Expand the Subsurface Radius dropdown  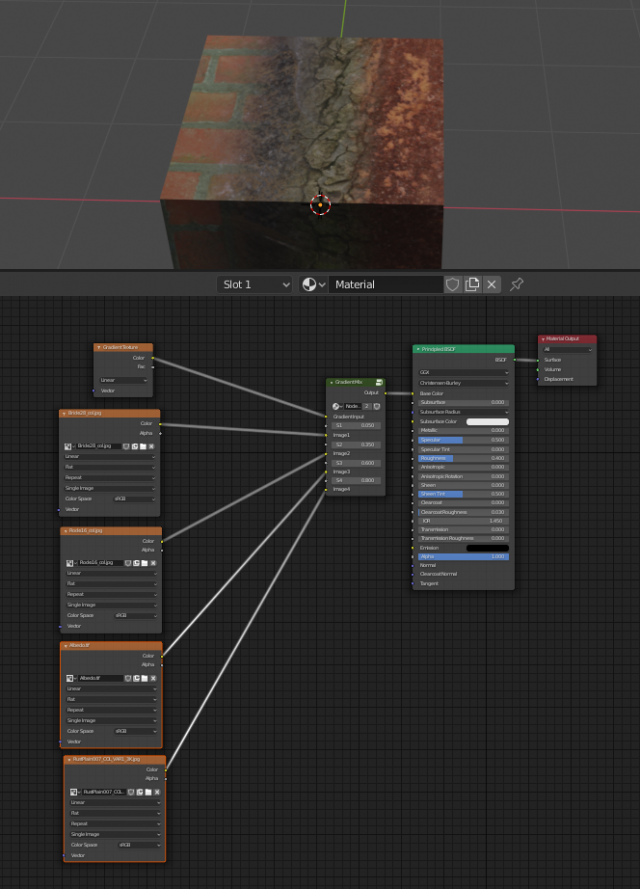[x=463, y=412]
